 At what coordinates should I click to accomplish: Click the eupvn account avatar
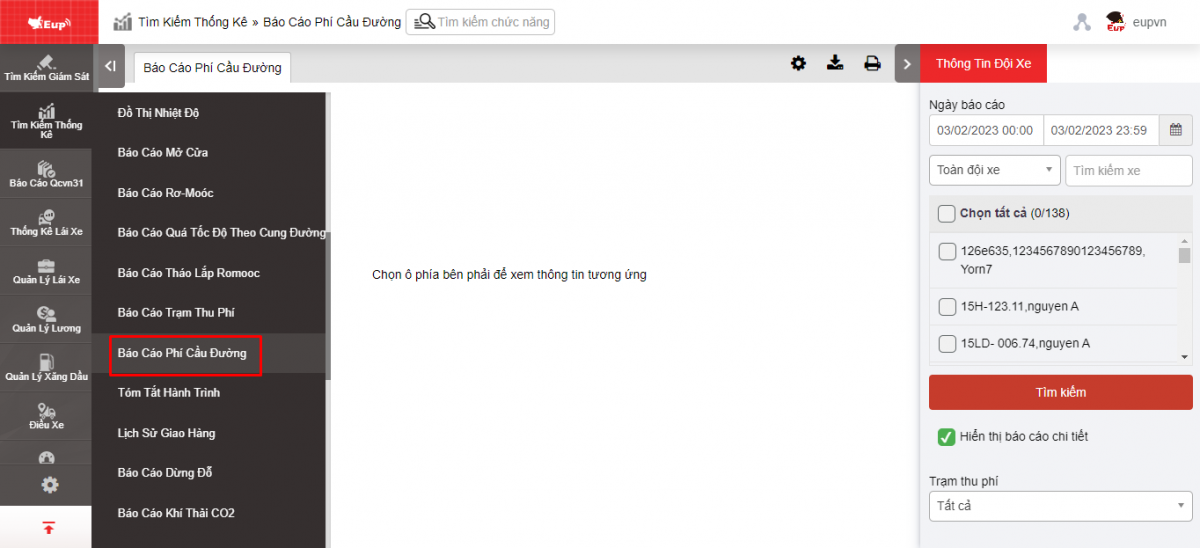[1115, 21]
